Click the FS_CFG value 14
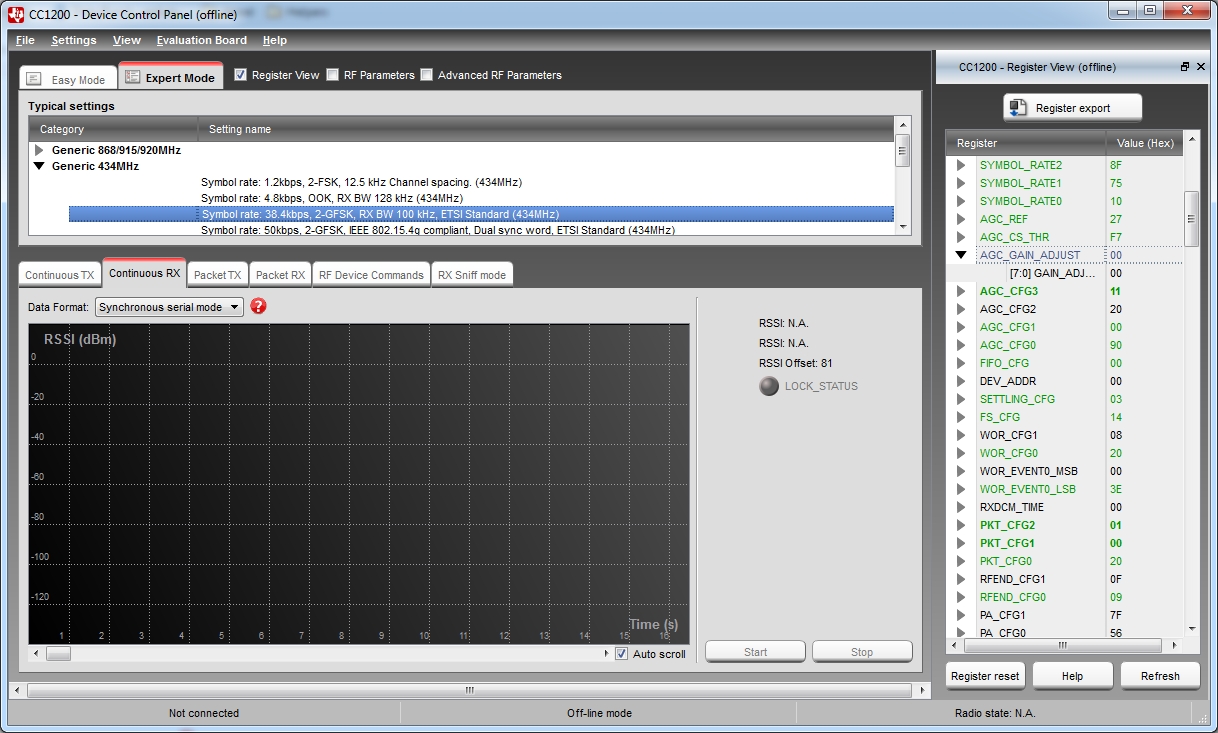Image resolution: width=1218 pixels, height=733 pixels. click(1116, 417)
